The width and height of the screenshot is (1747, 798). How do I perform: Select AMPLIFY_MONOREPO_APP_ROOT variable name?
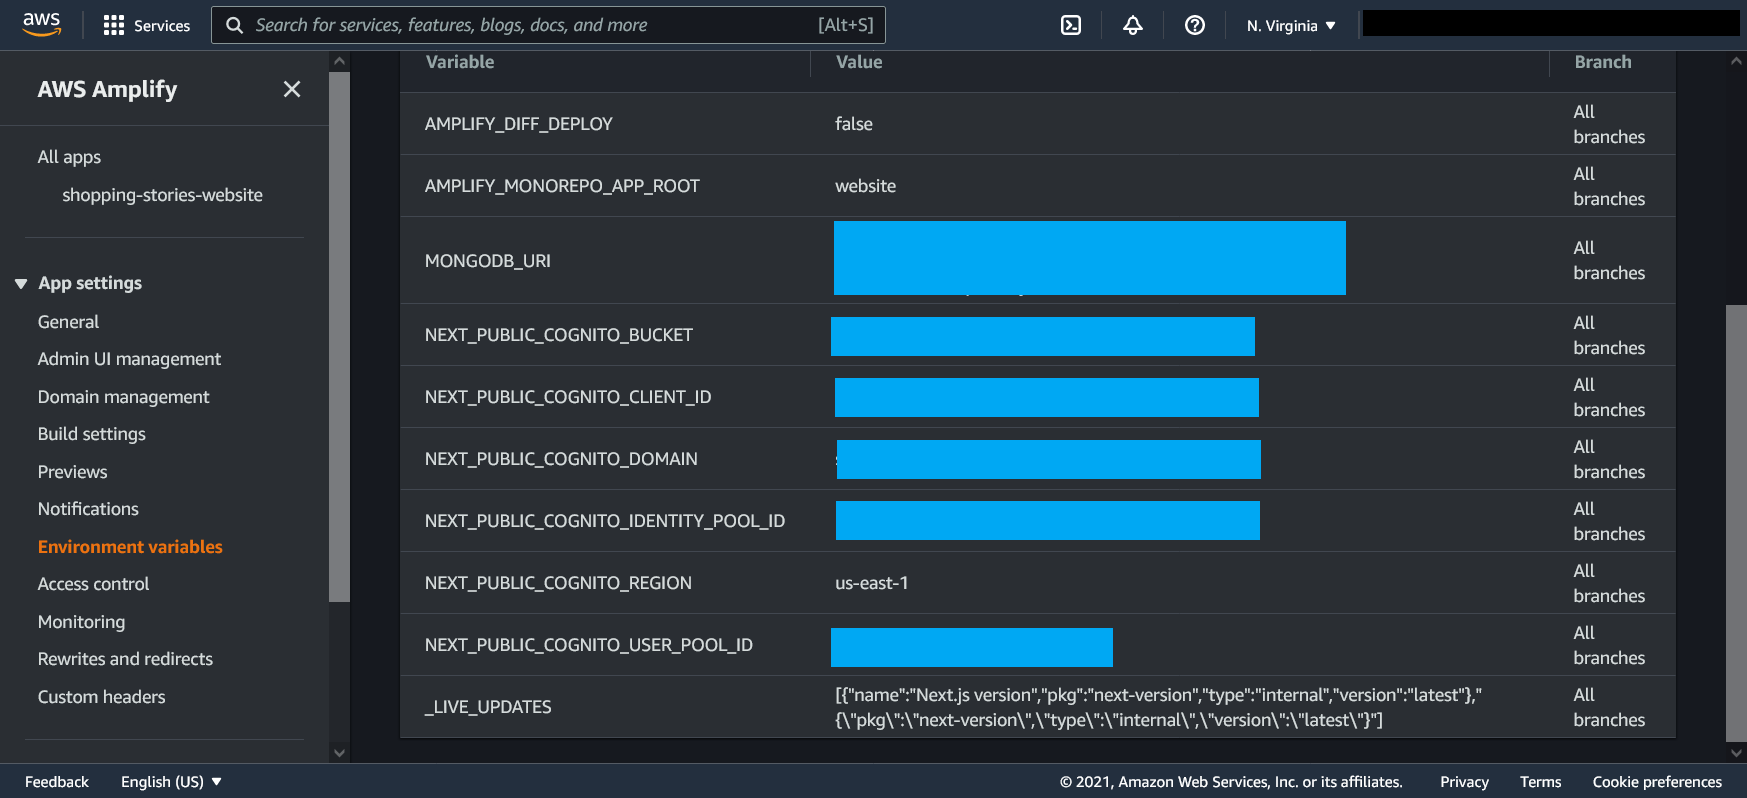pyautogui.click(x=562, y=186)
